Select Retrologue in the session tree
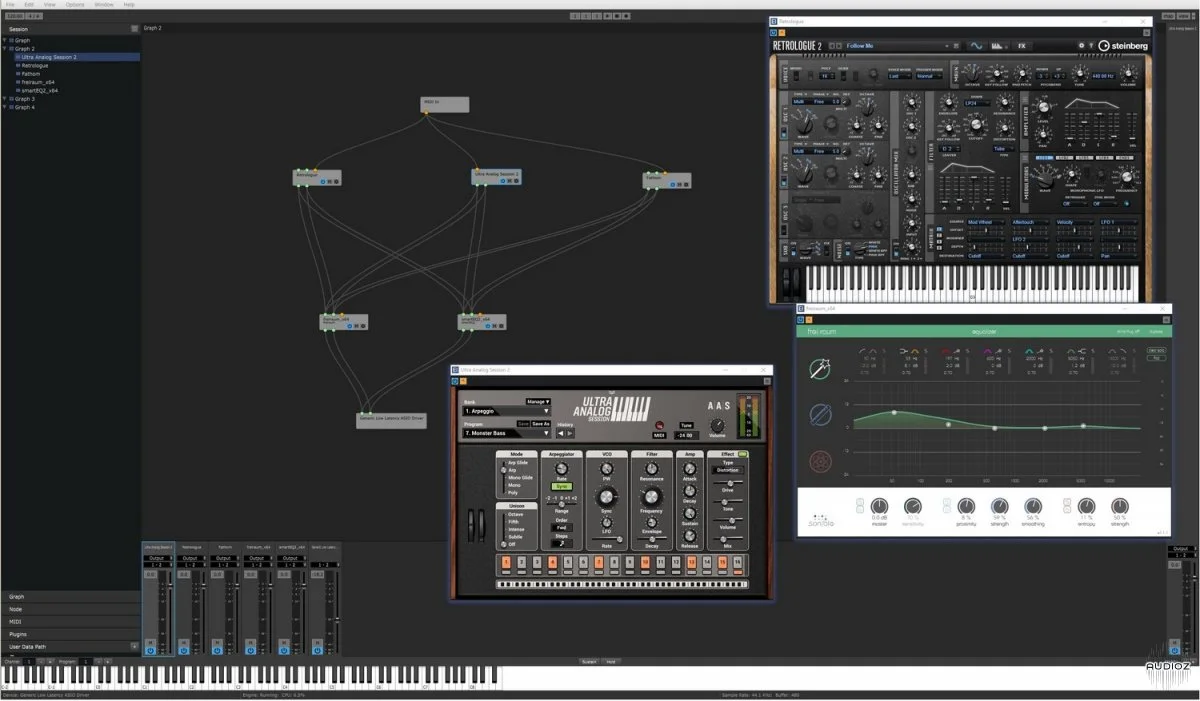This screenshot has width=1200, height=701. click(35, 65)
